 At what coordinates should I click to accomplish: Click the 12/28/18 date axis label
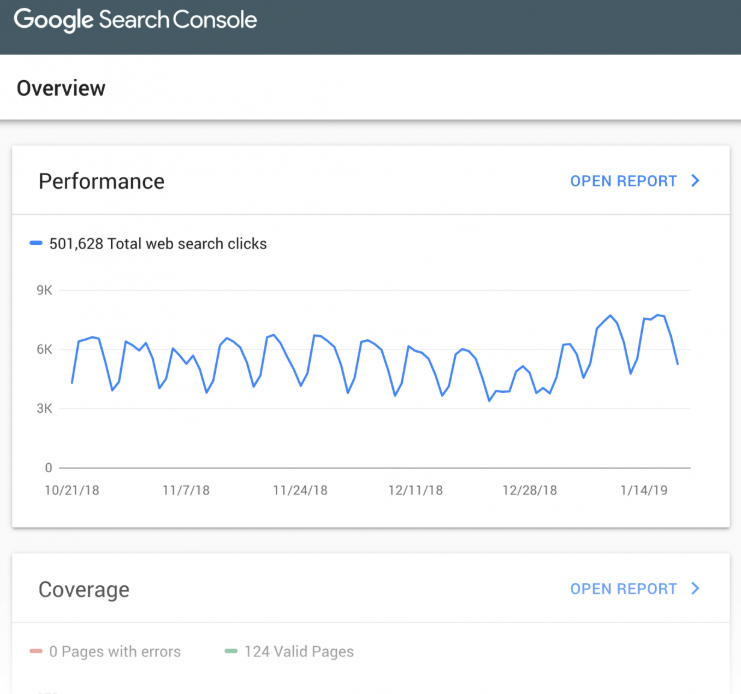tap(530, 490)
